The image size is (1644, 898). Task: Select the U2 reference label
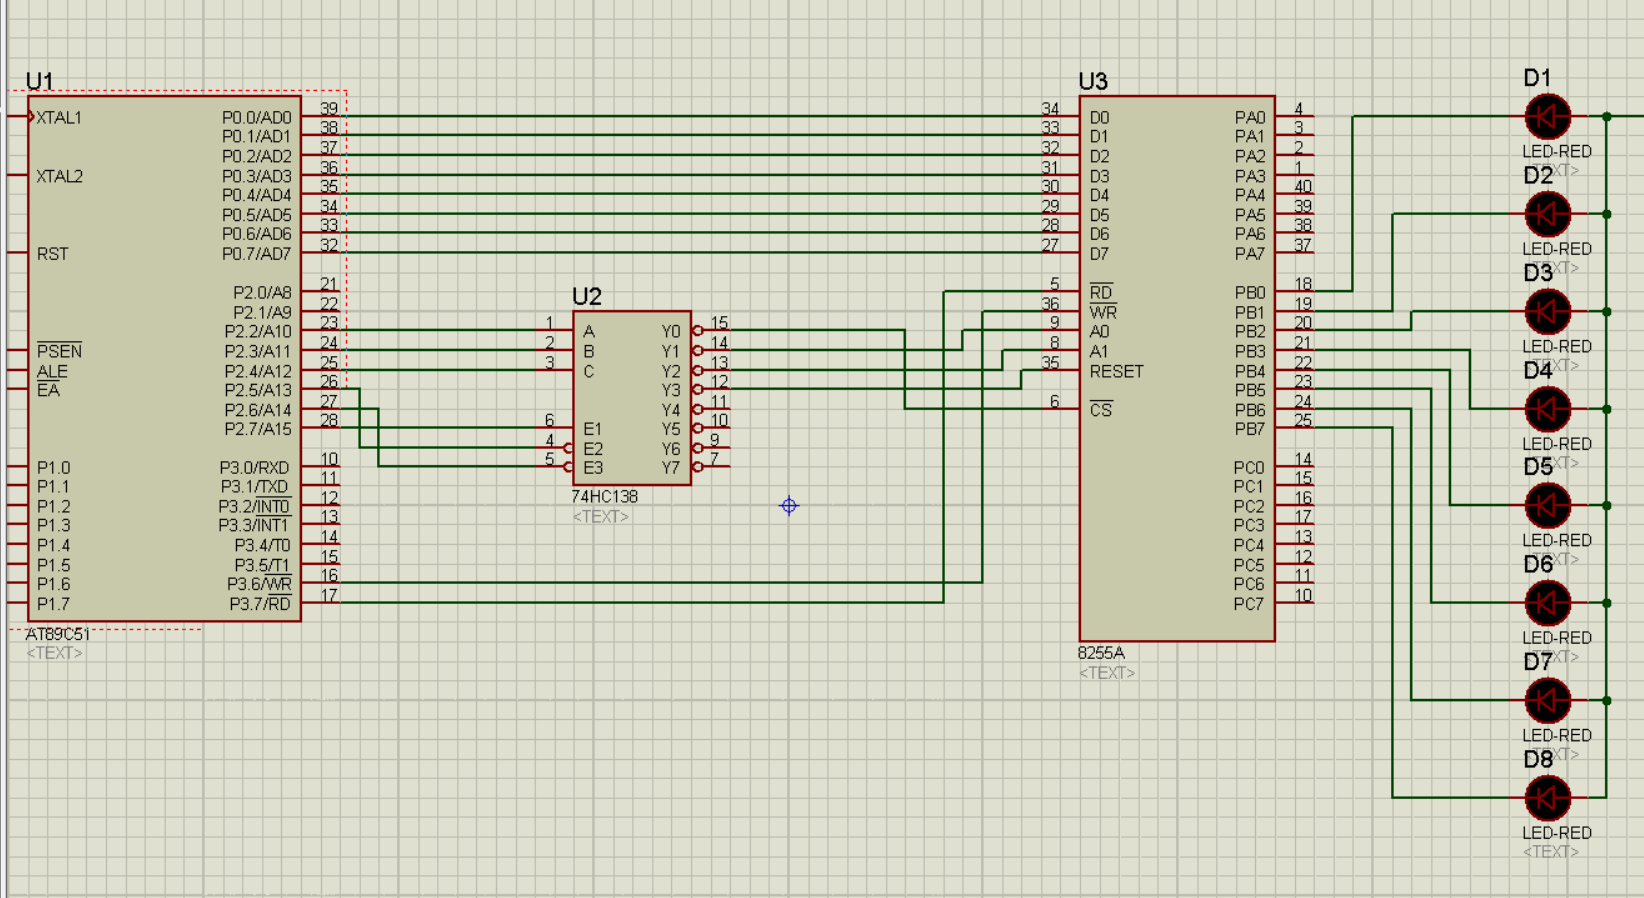(x=587, y=297)
